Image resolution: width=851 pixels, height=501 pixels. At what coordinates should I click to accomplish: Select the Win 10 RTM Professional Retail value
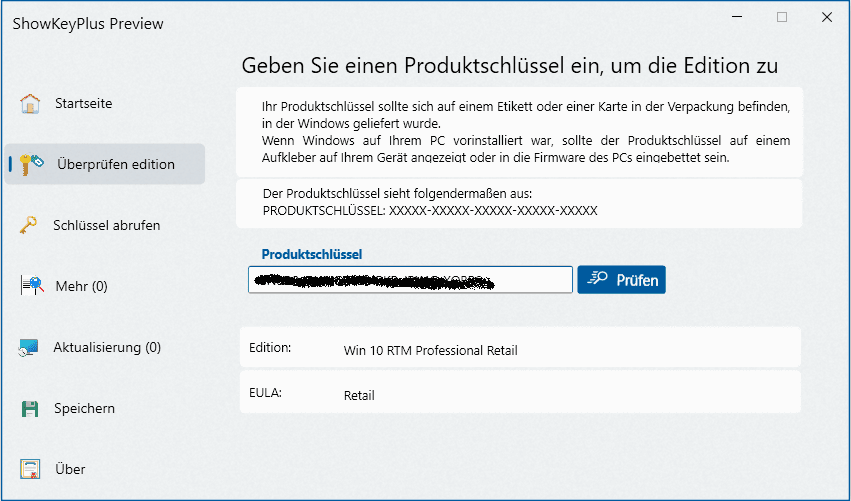coord(430,351)
